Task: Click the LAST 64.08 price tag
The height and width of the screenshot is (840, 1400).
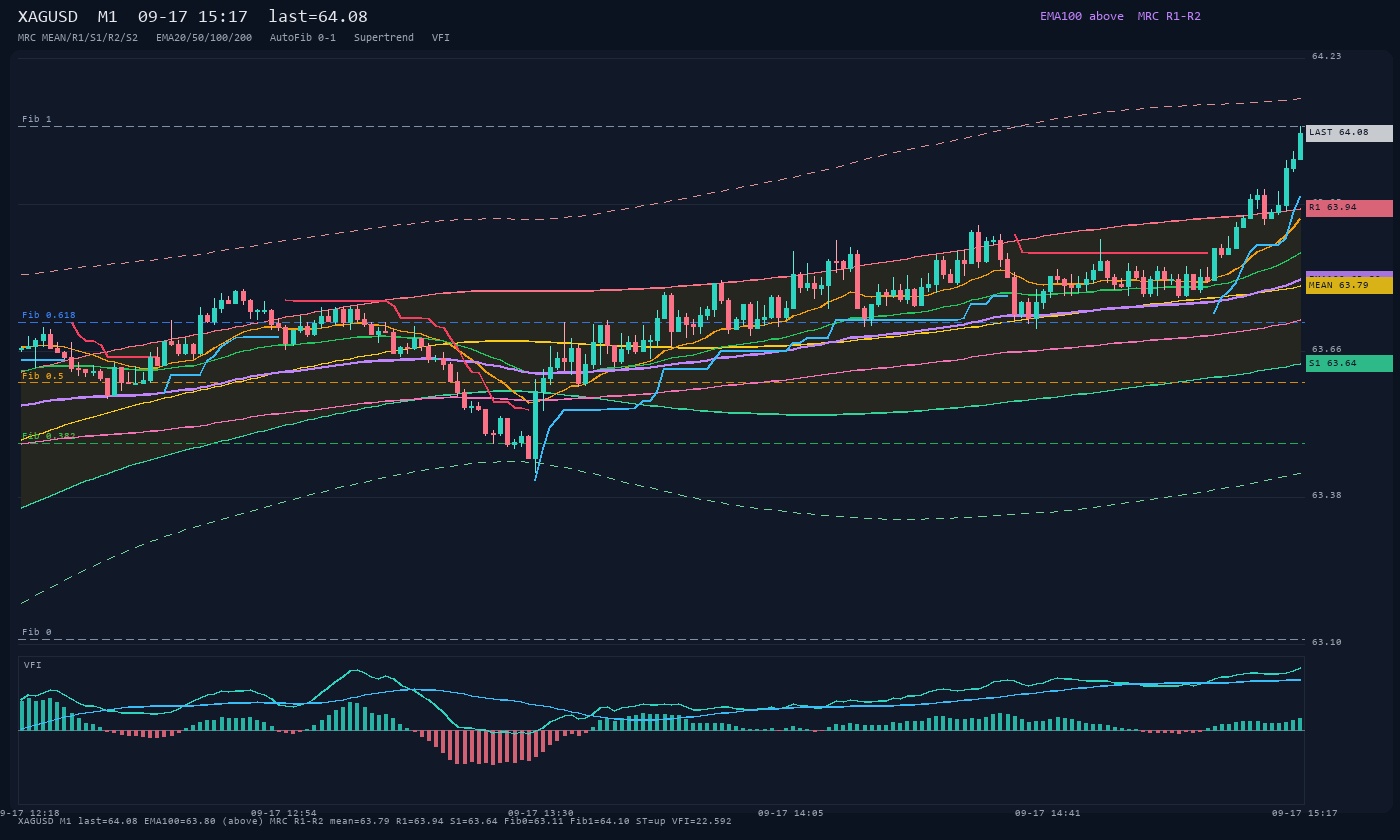Action: [x=1349, y=133]
